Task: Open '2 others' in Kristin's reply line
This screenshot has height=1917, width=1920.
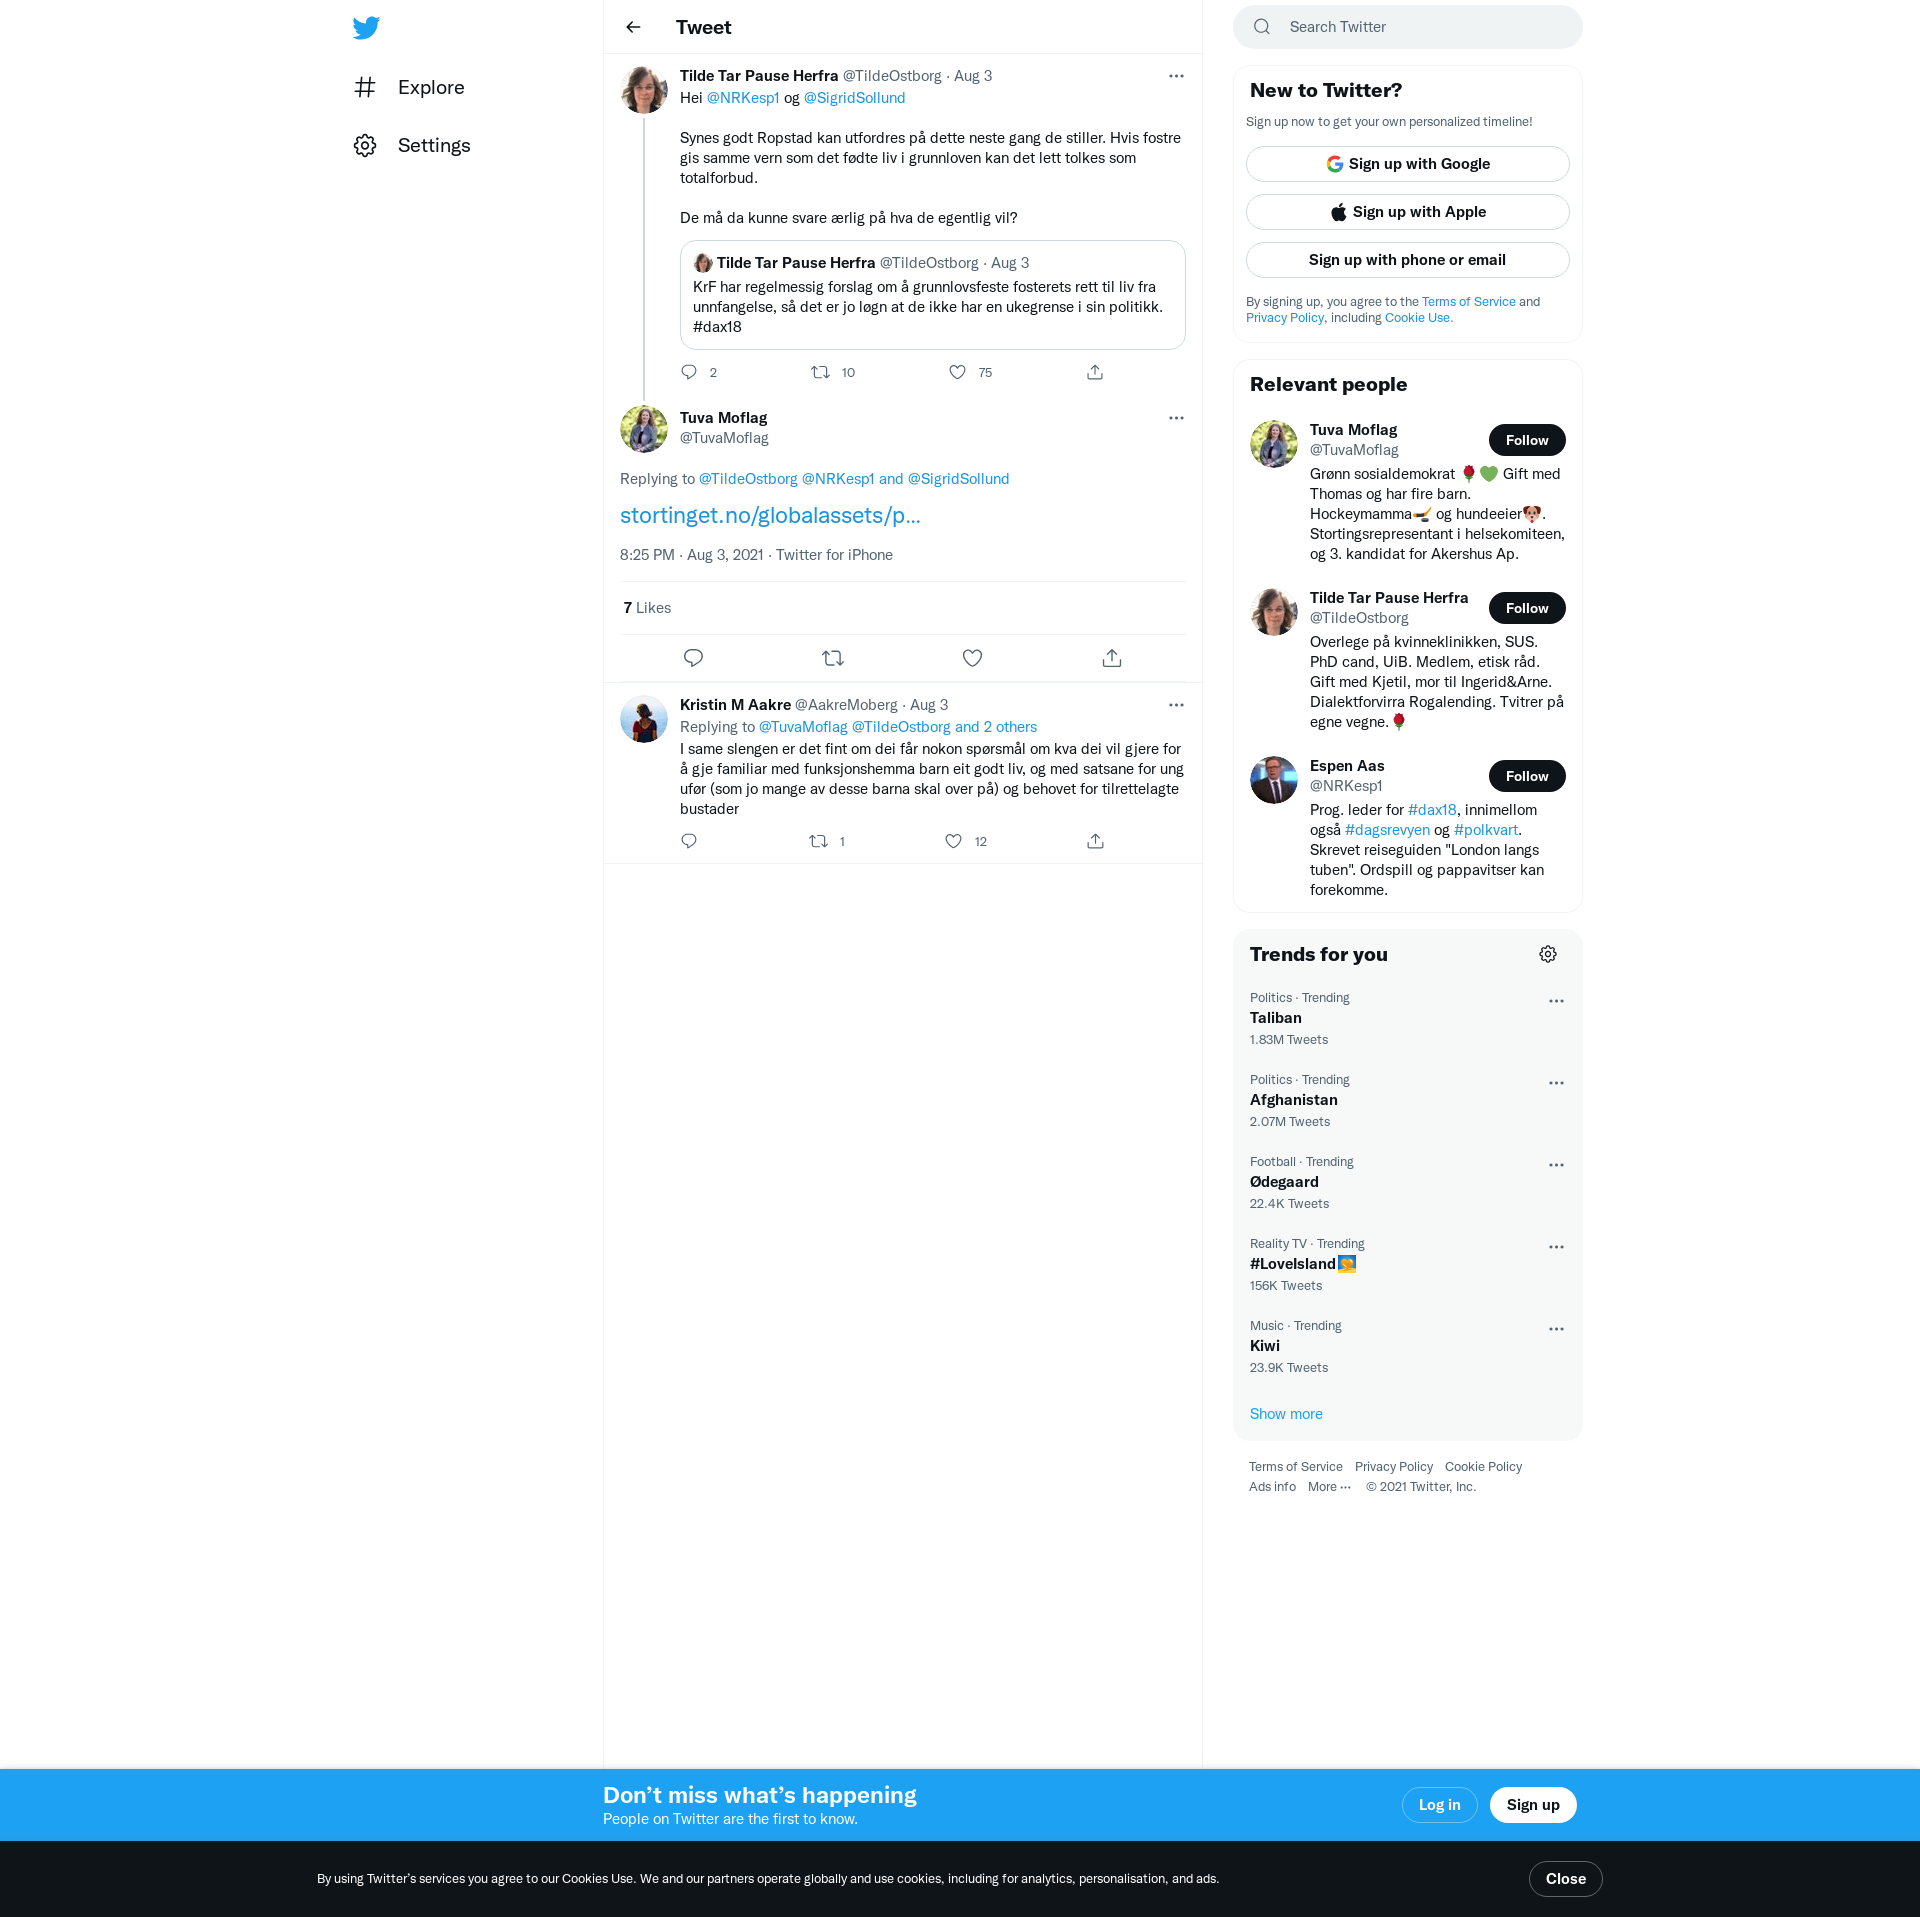Action: [1010, 727]
